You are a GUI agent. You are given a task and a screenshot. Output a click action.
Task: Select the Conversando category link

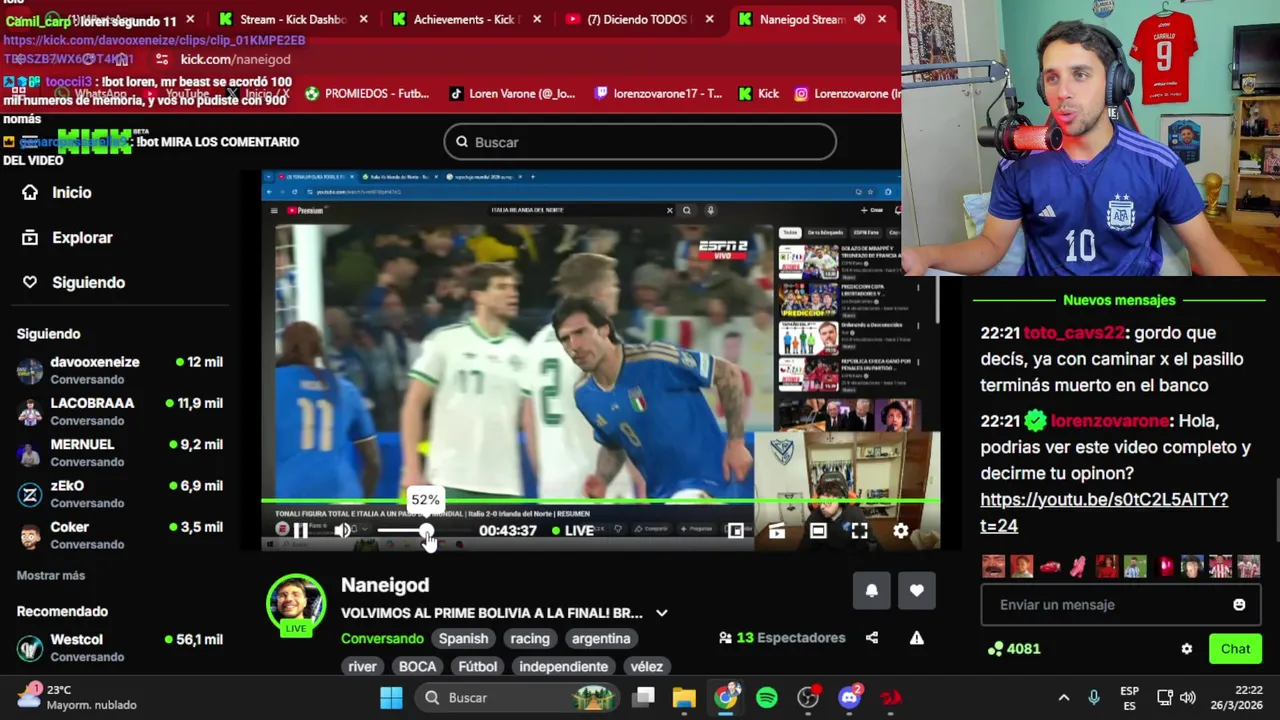point(382,638)
